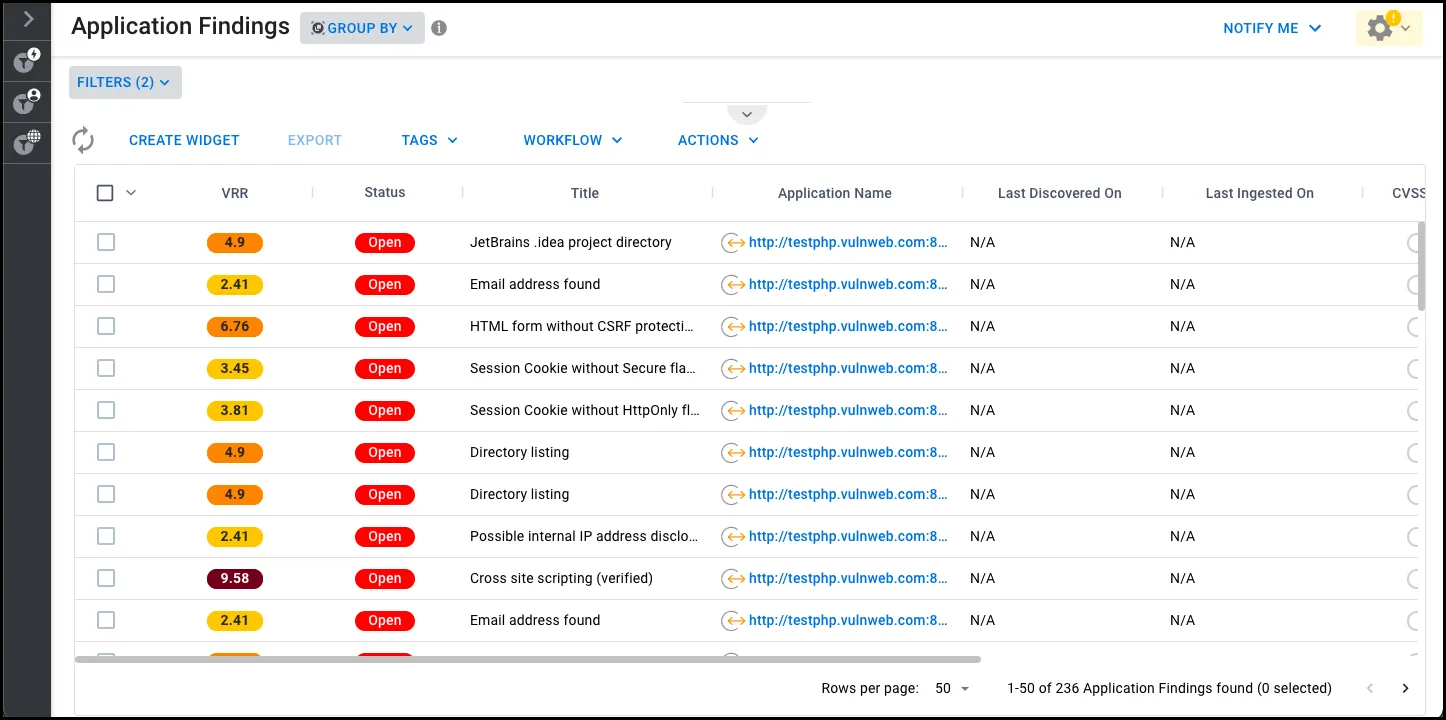Open the Actions menu
The height and width of the screenshot is (720, 1446).
(x=718, y=140)
